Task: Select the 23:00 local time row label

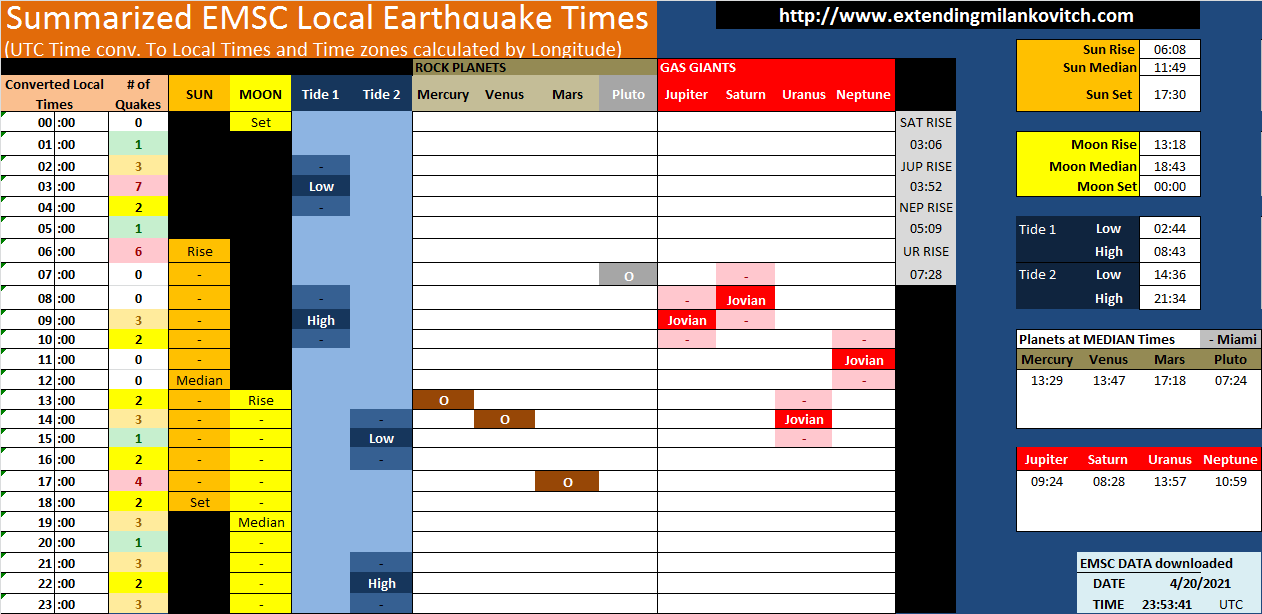Action: tap(54, 604)
